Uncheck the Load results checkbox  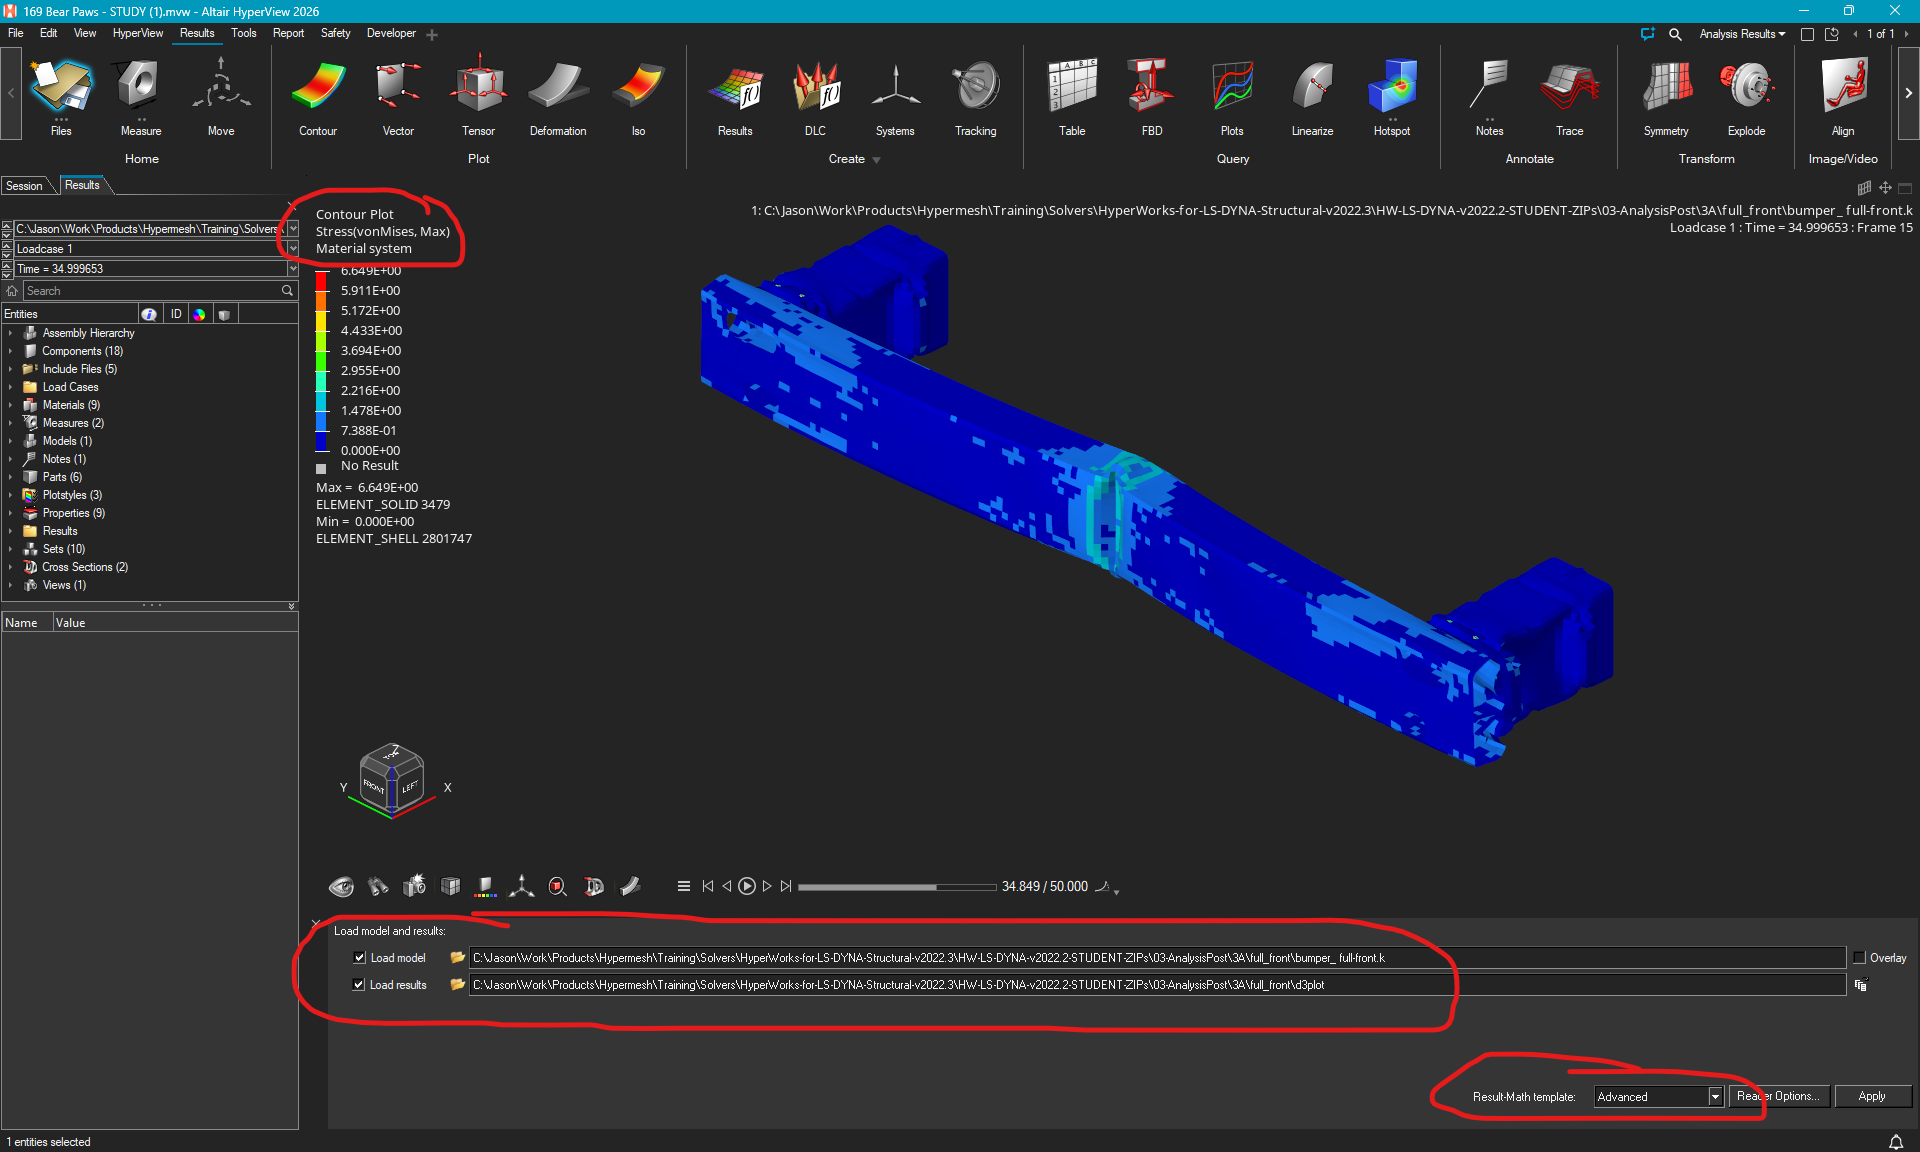point(359,984)
